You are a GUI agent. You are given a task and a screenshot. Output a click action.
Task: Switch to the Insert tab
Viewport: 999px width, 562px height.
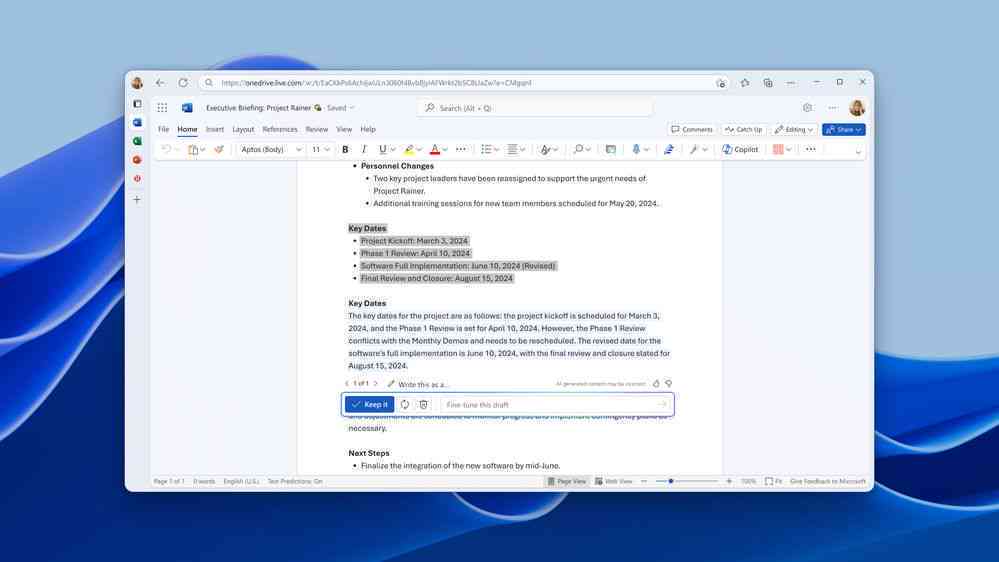(215, 129)
